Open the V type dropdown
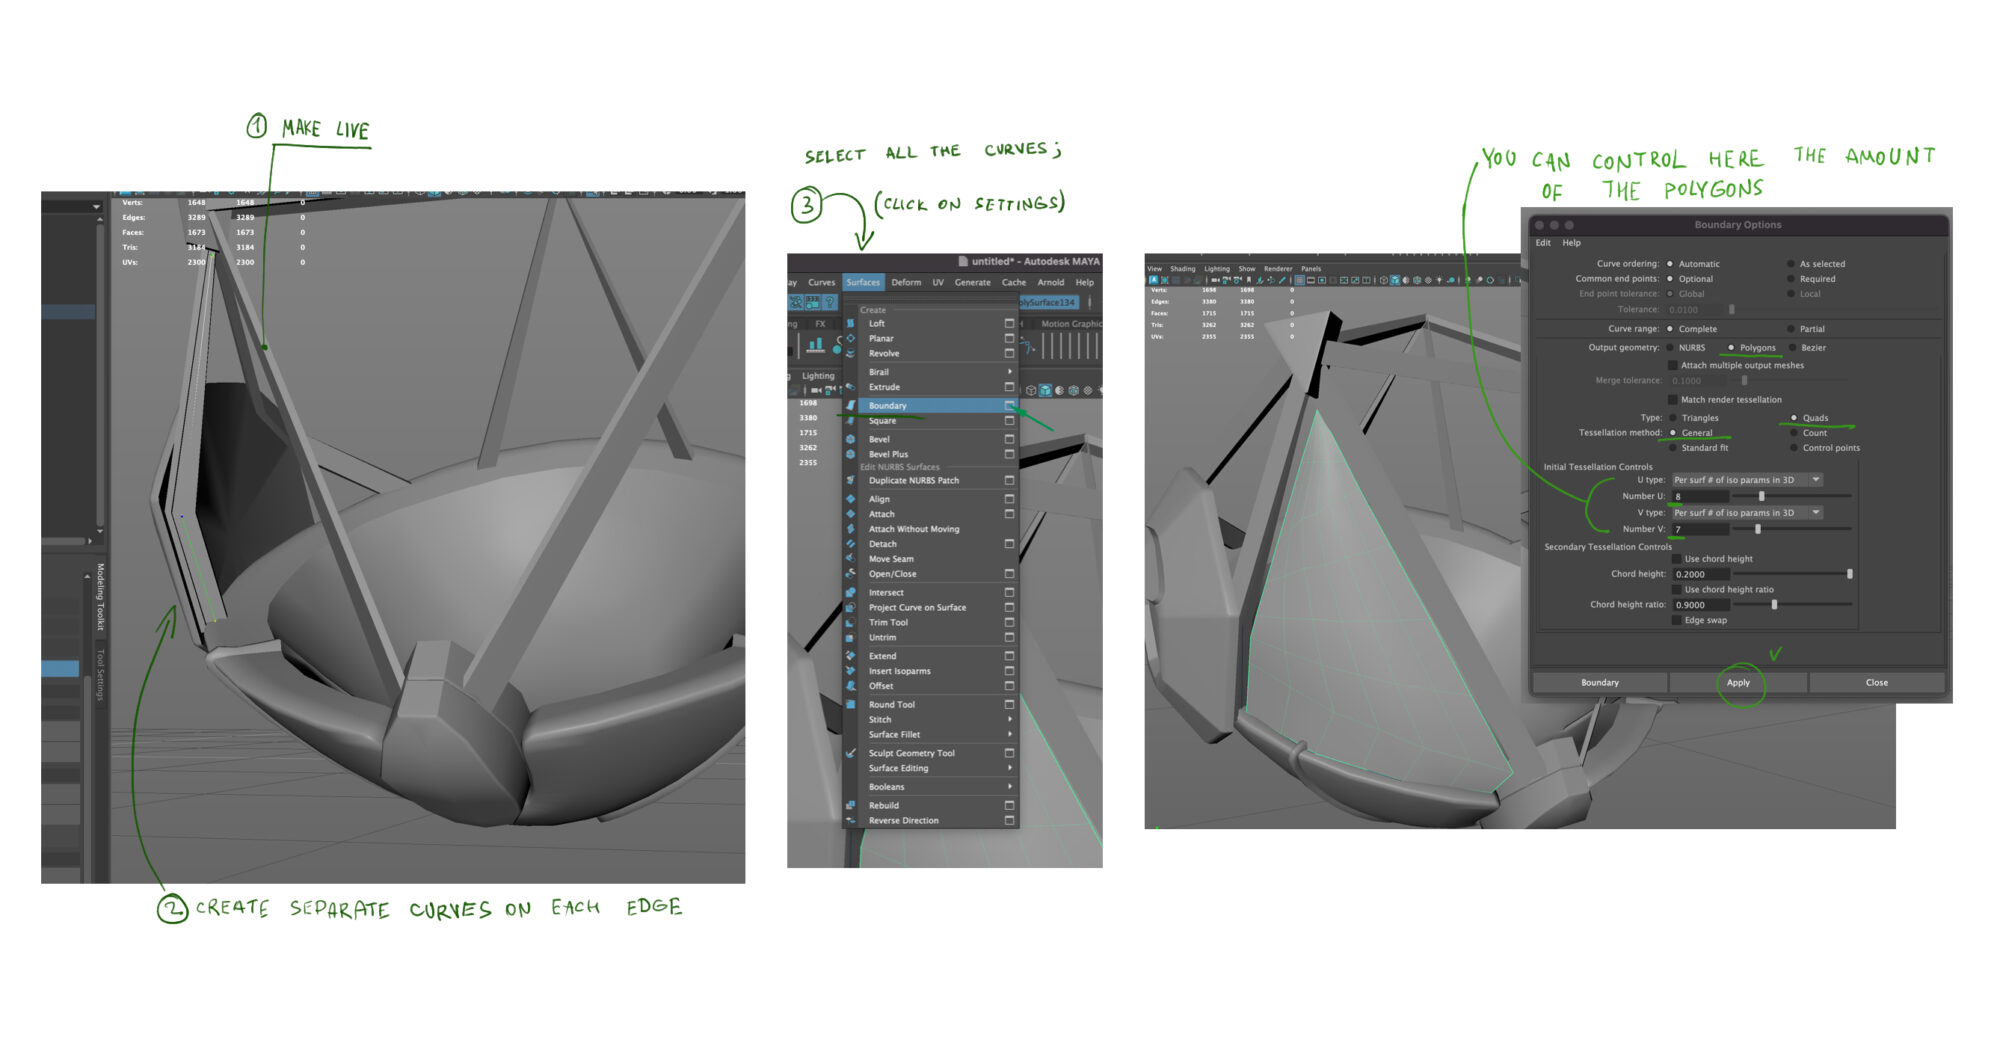 pos(1747,513)
